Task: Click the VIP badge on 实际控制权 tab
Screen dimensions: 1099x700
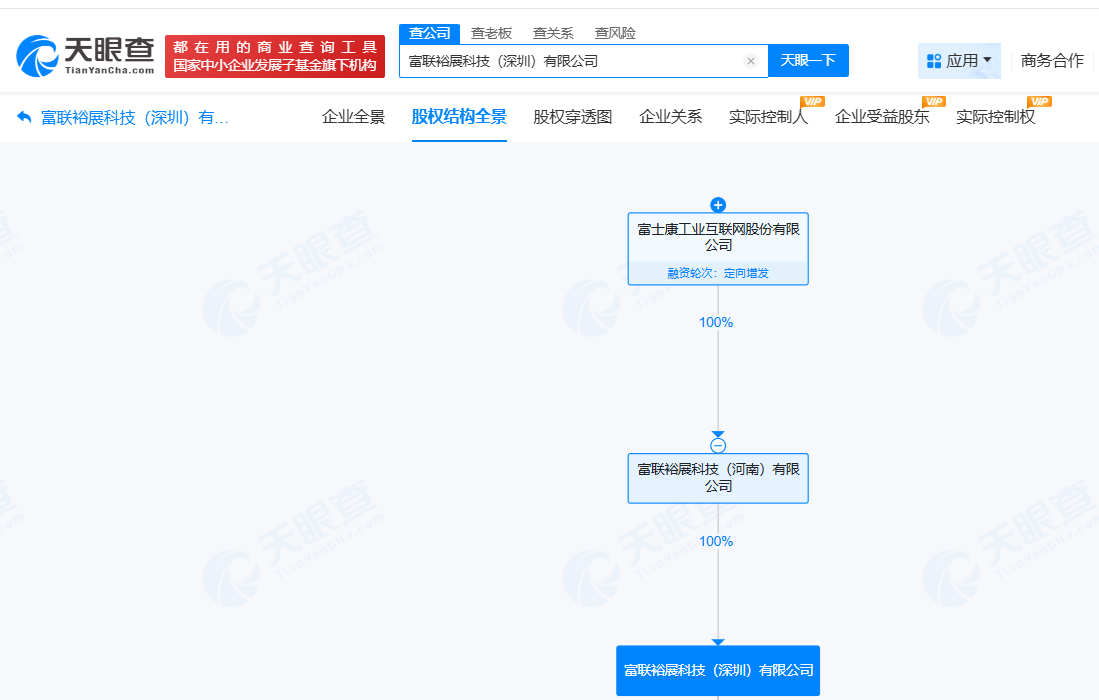Action: click(x=1040, y=101)
